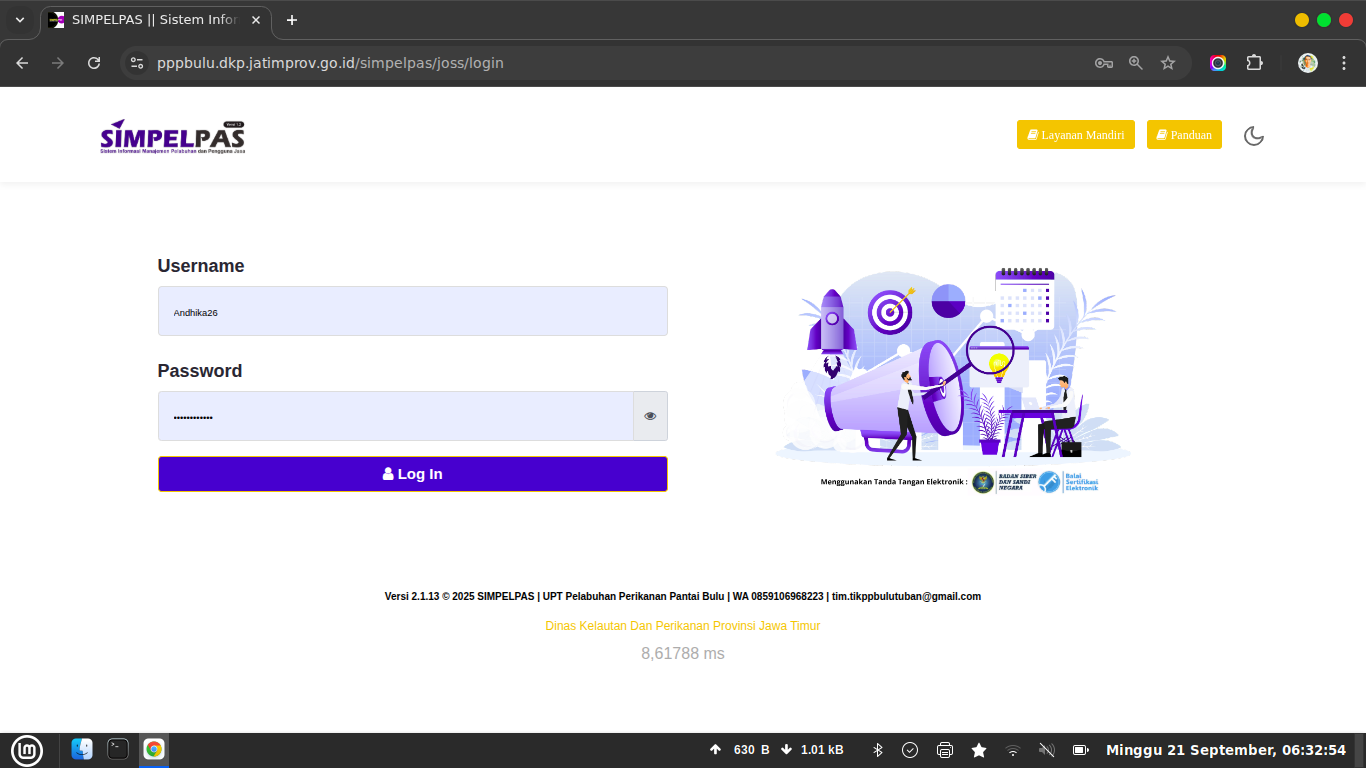1366x768 pixels.
Task: Open the Chrome three-dot menu
Action: 1343,63
